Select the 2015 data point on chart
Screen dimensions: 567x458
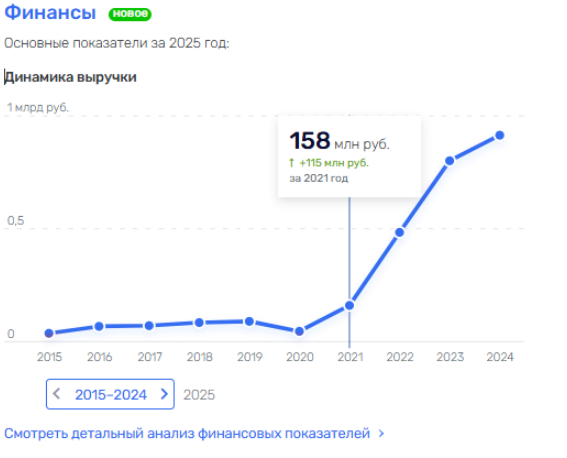[x=49, y=333]
